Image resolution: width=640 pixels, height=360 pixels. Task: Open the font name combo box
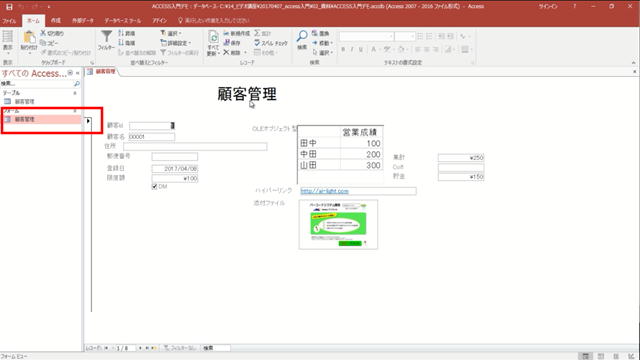[366, 36]
